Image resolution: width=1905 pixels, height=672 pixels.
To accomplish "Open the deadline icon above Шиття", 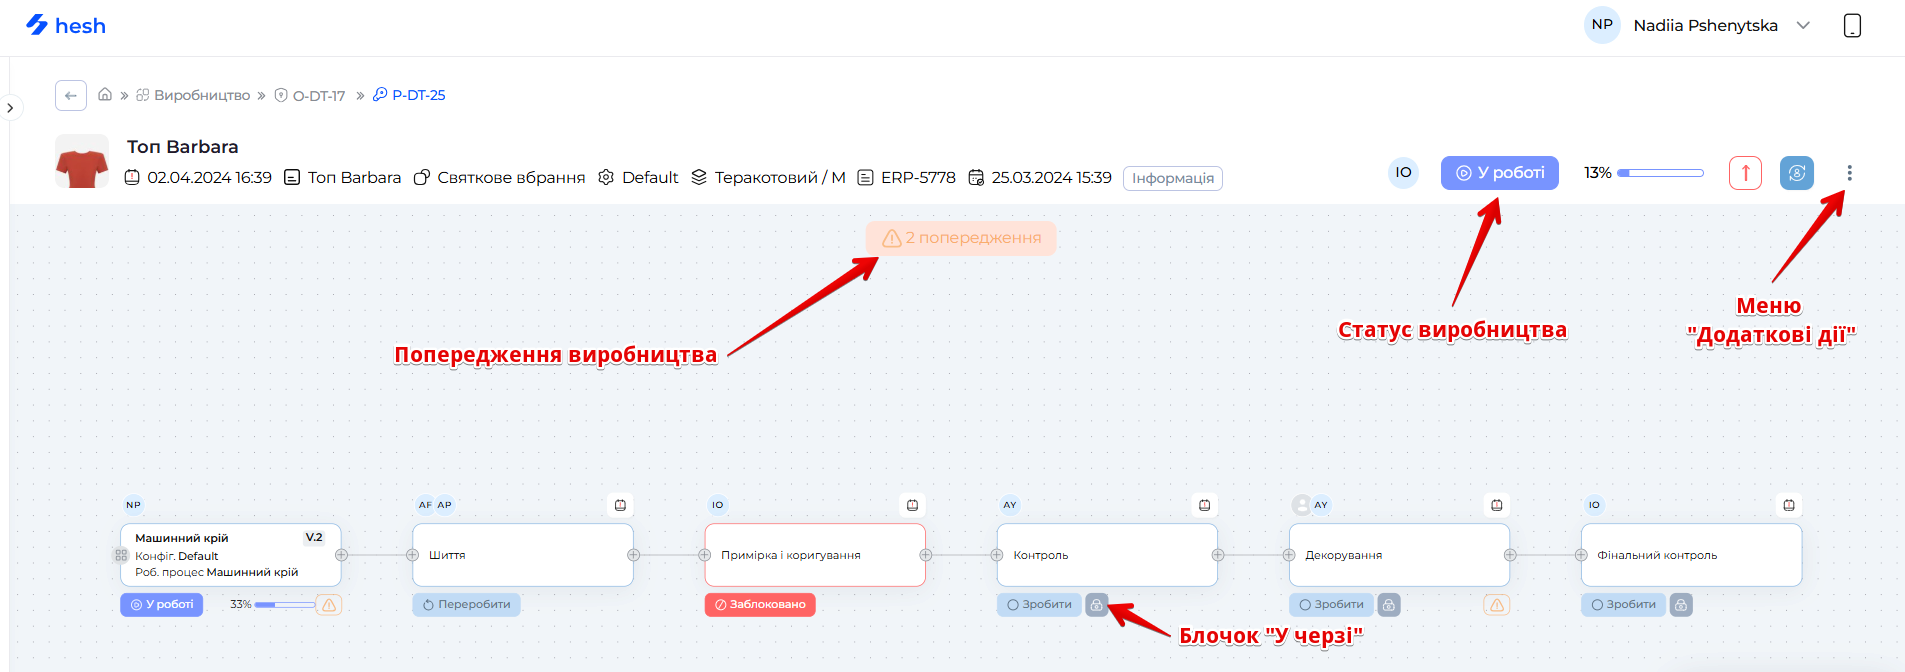I will click(620, 505).
